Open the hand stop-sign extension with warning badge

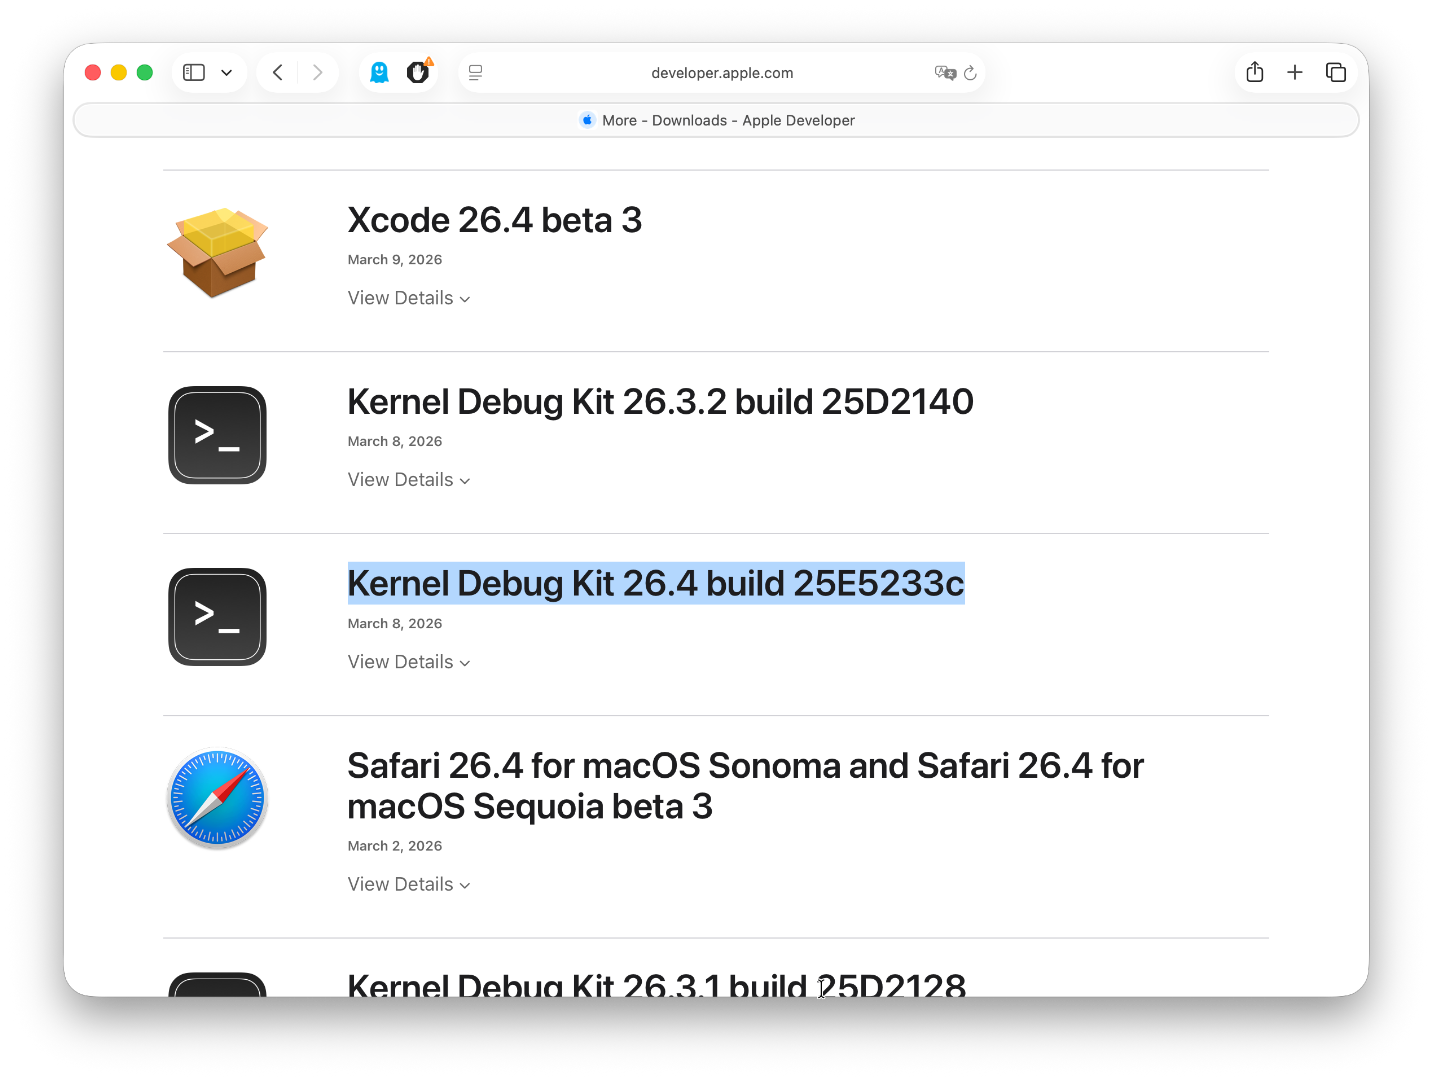[418, 72]
